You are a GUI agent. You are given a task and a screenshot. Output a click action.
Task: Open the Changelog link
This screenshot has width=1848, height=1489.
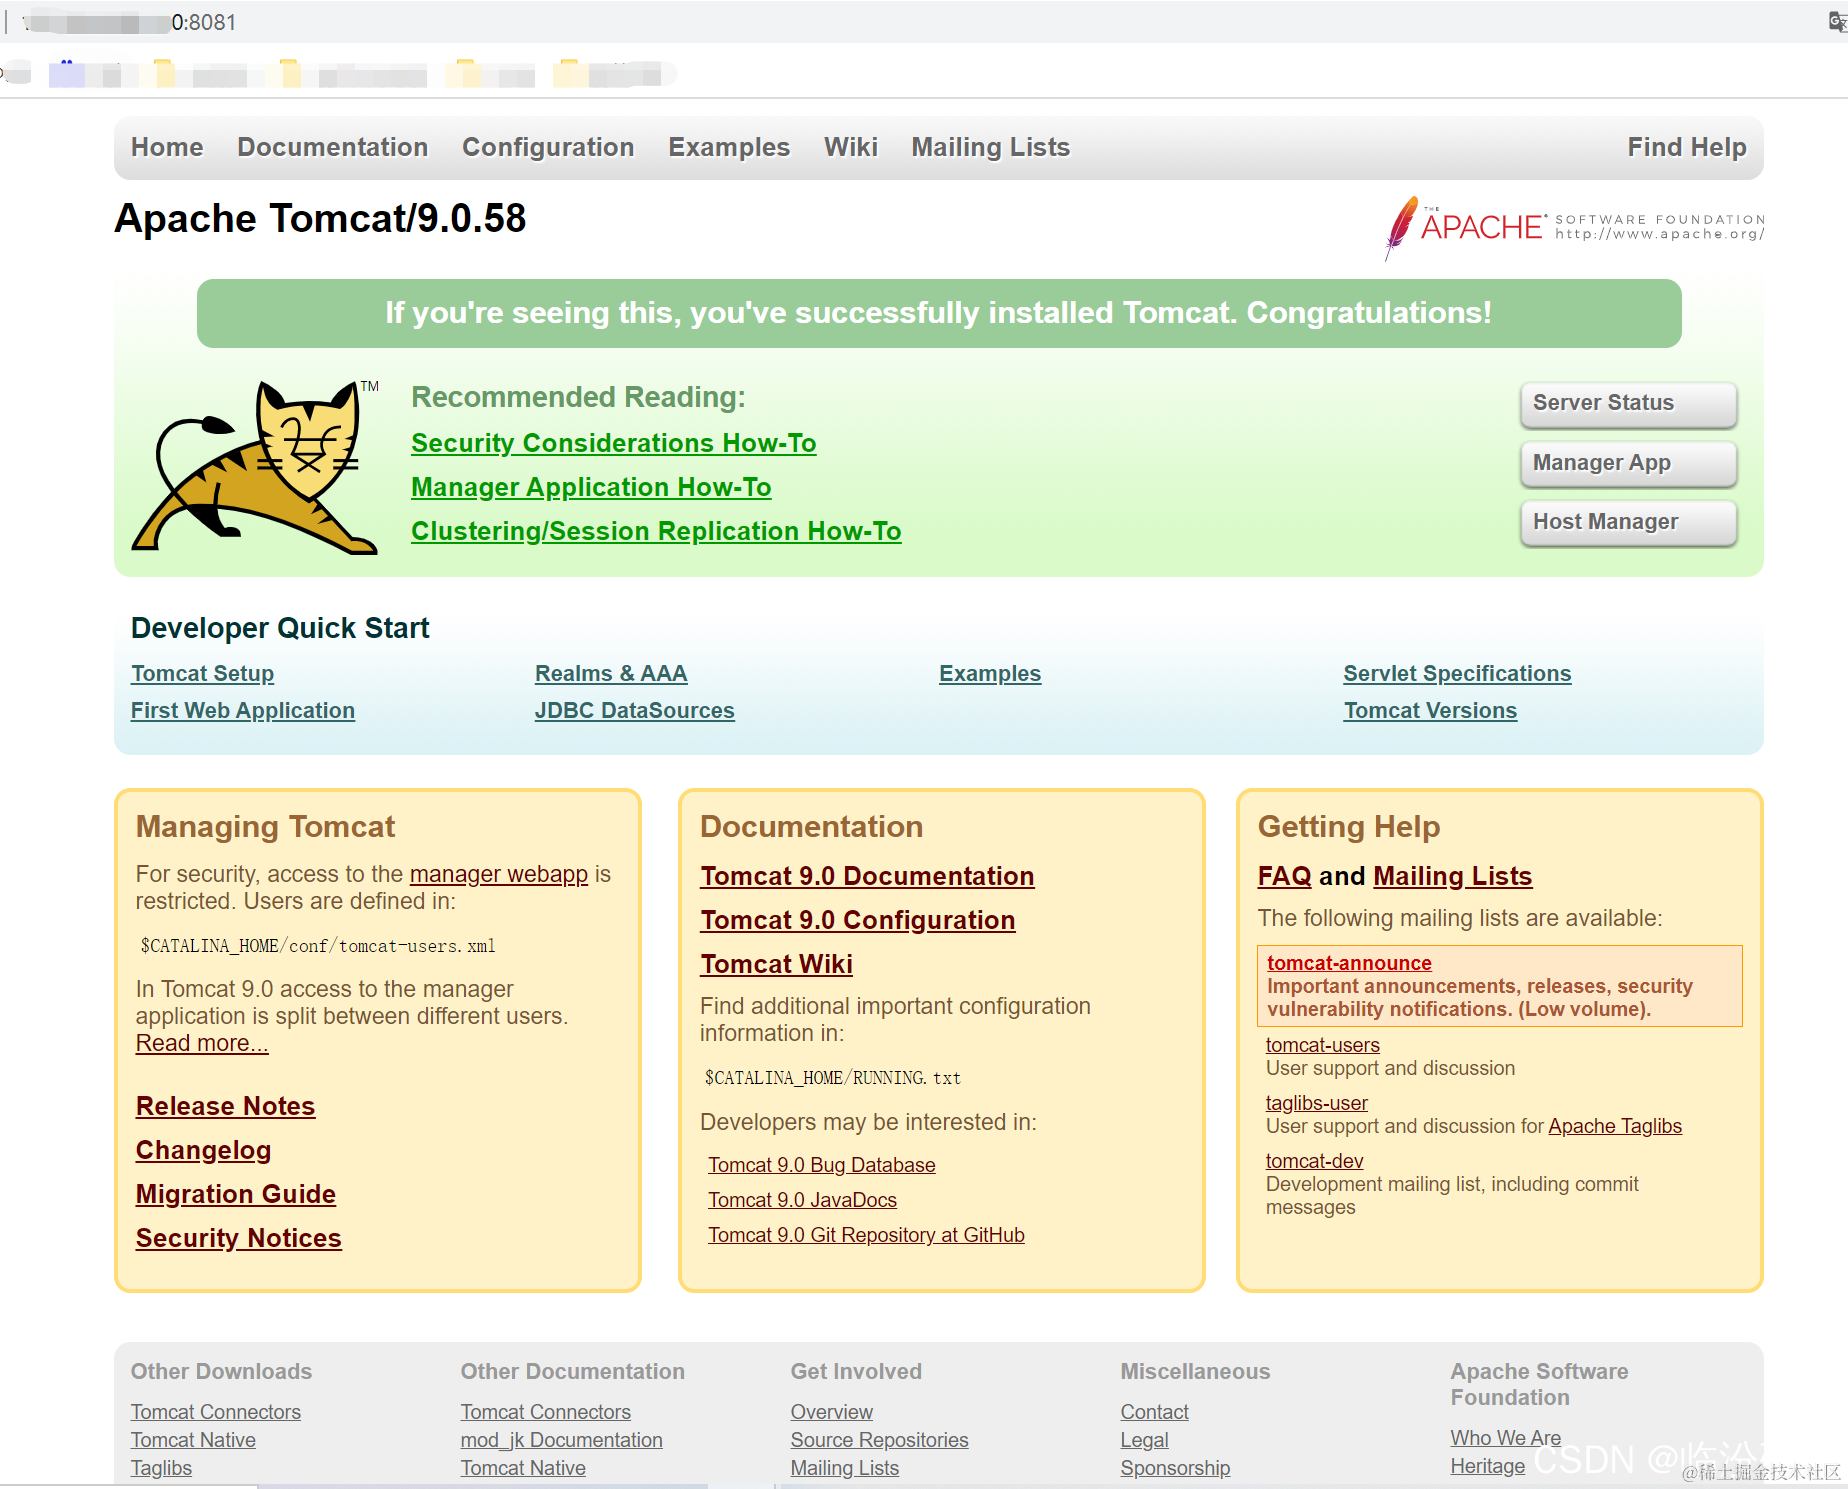tap(203, 1150)
